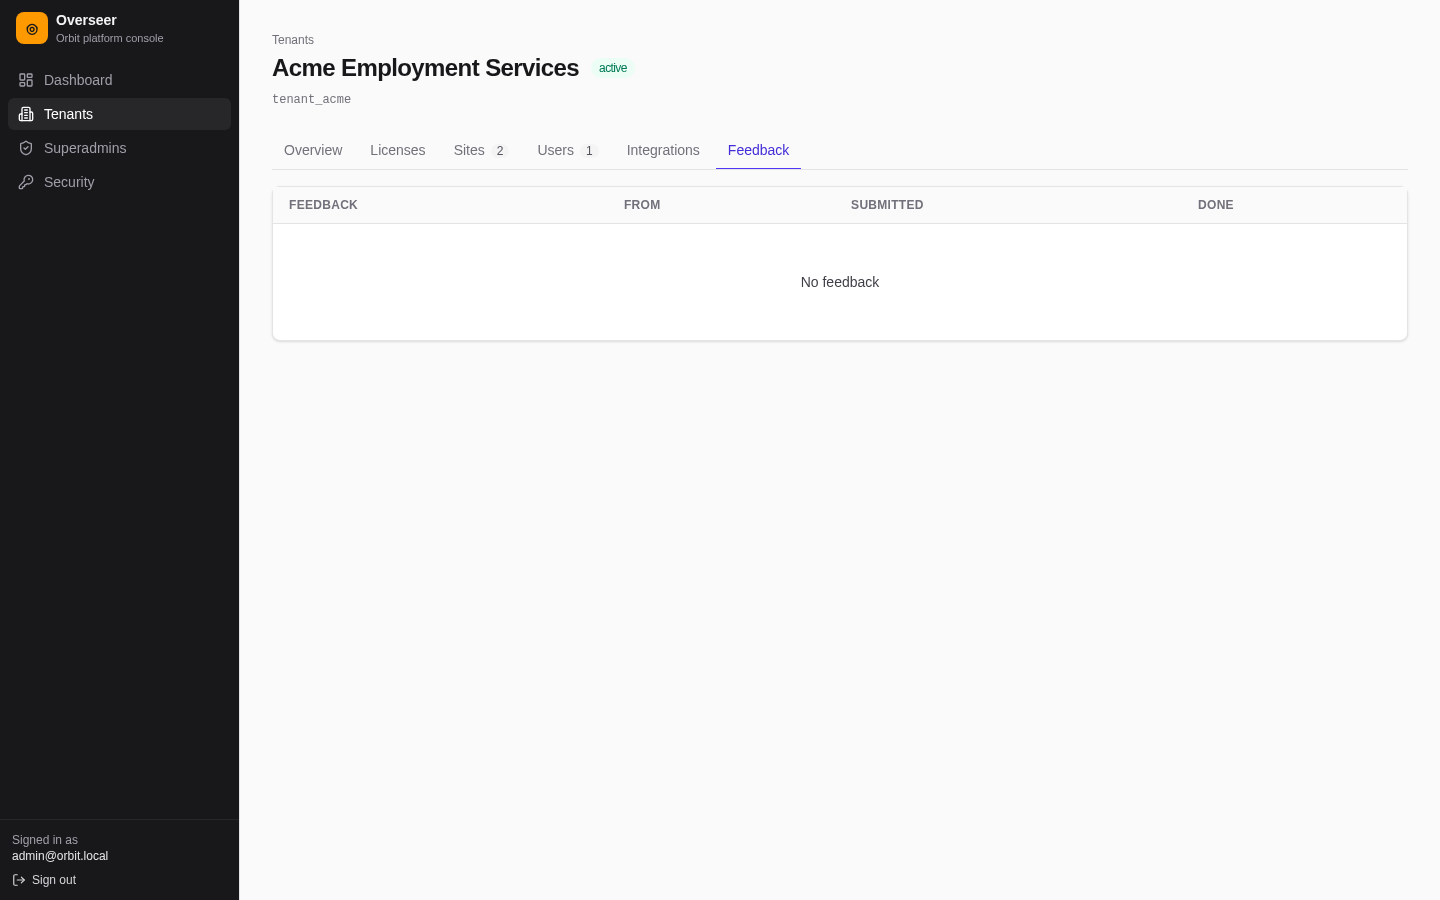Click the Users count badge 1
Screen dimensions: 1440x900
[x=589, y=151]
